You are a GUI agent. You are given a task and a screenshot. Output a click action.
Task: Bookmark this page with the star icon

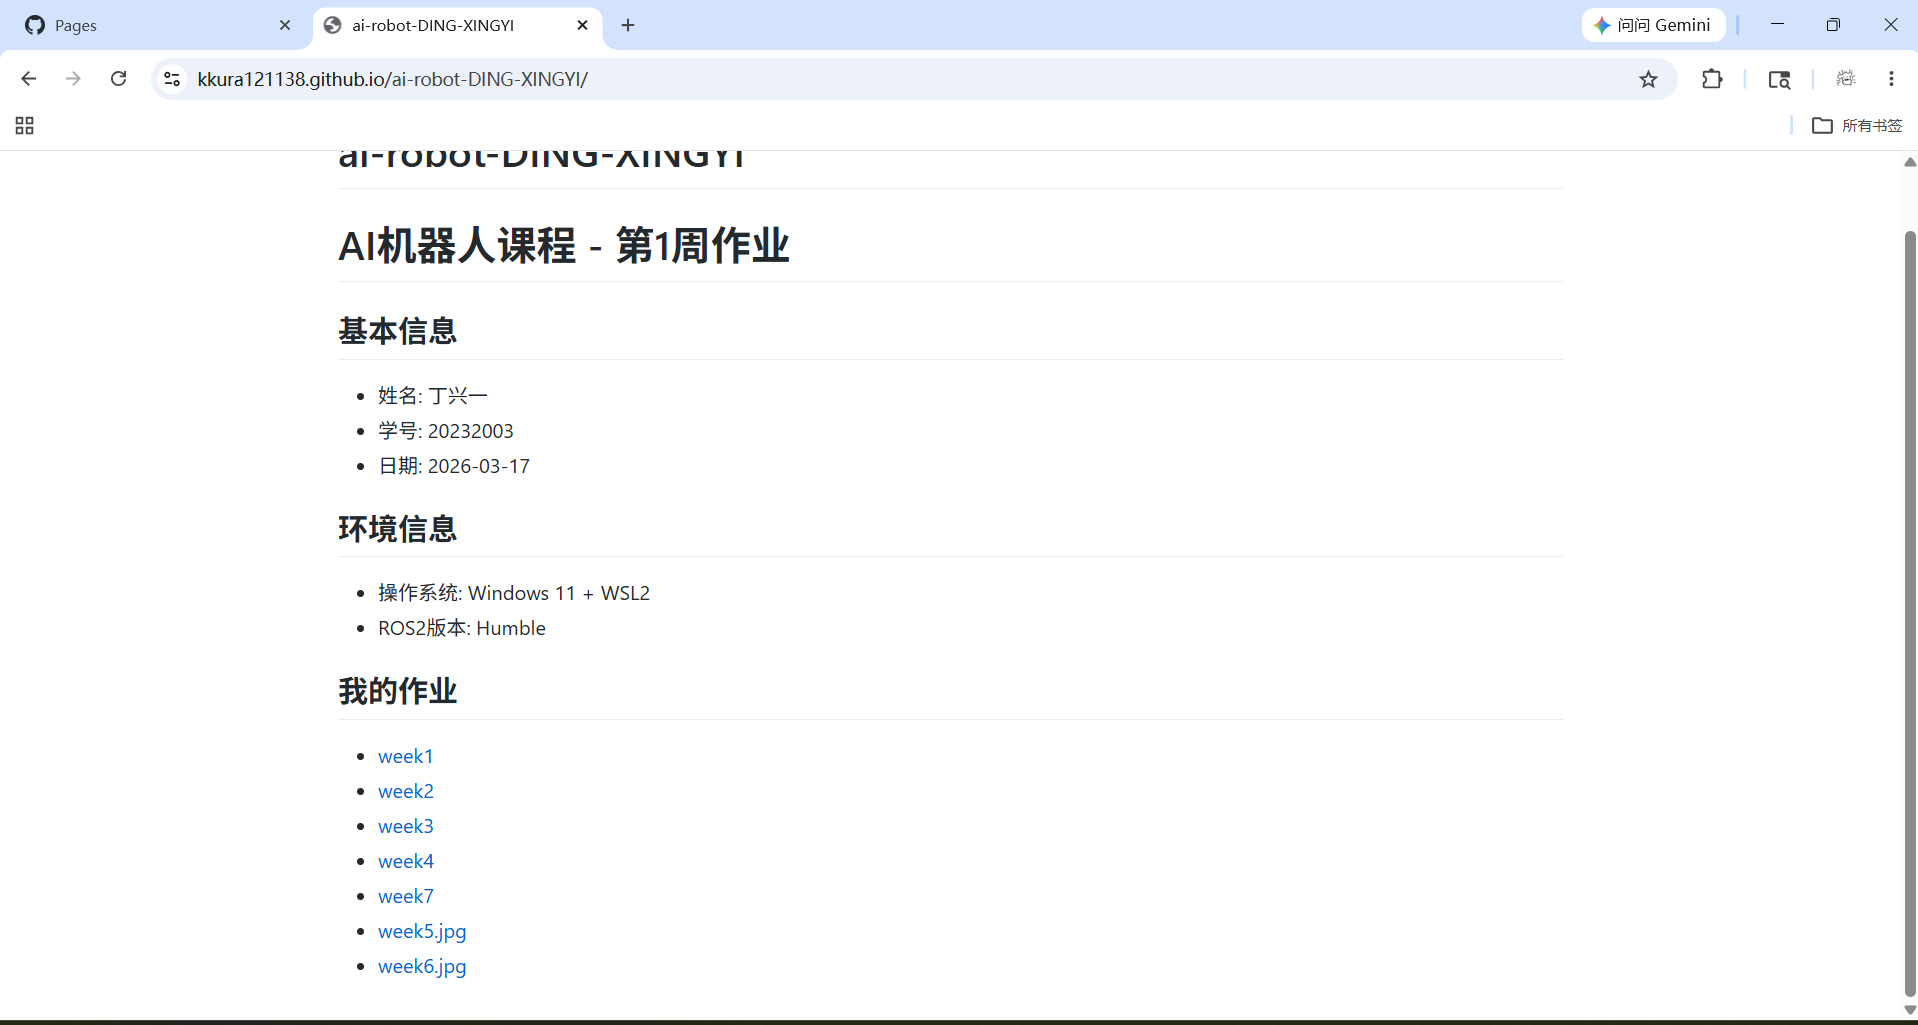tap(1648, 79)
